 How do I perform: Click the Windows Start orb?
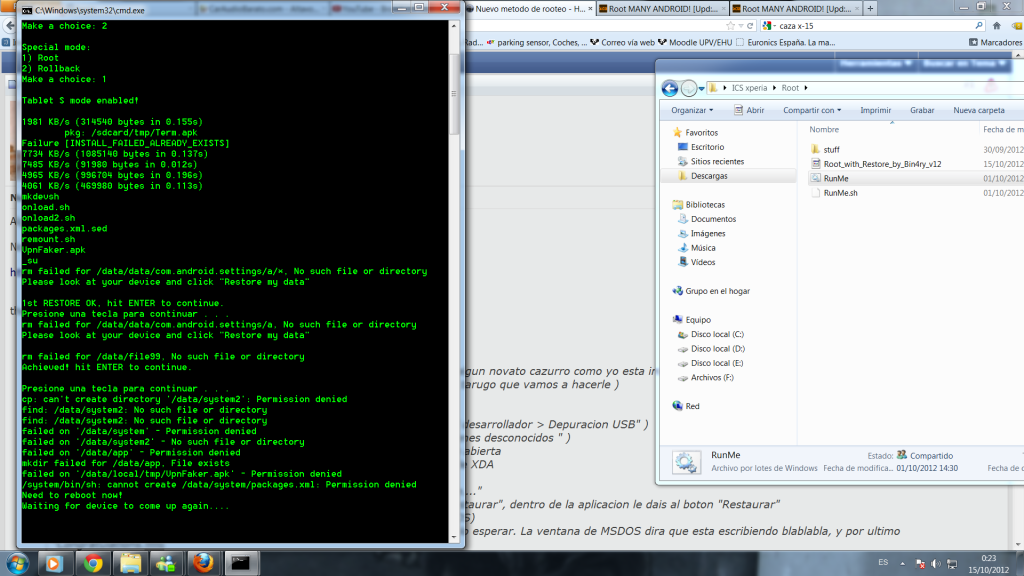click(18, 562)
